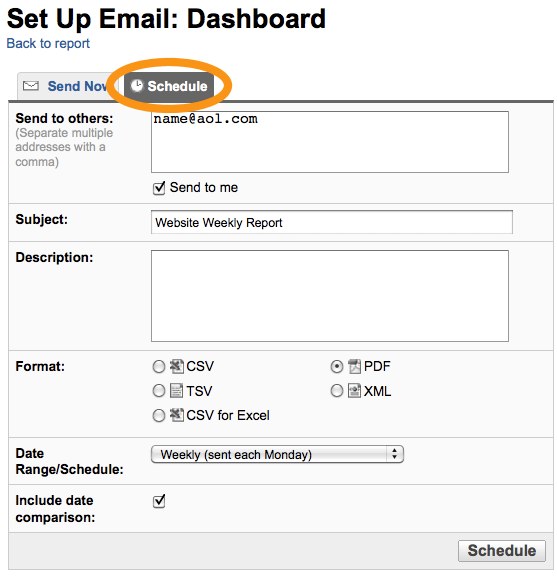Open the Date Range/Schedule dropdown
This screenshot has height=576, width=557.
[277, 454]
